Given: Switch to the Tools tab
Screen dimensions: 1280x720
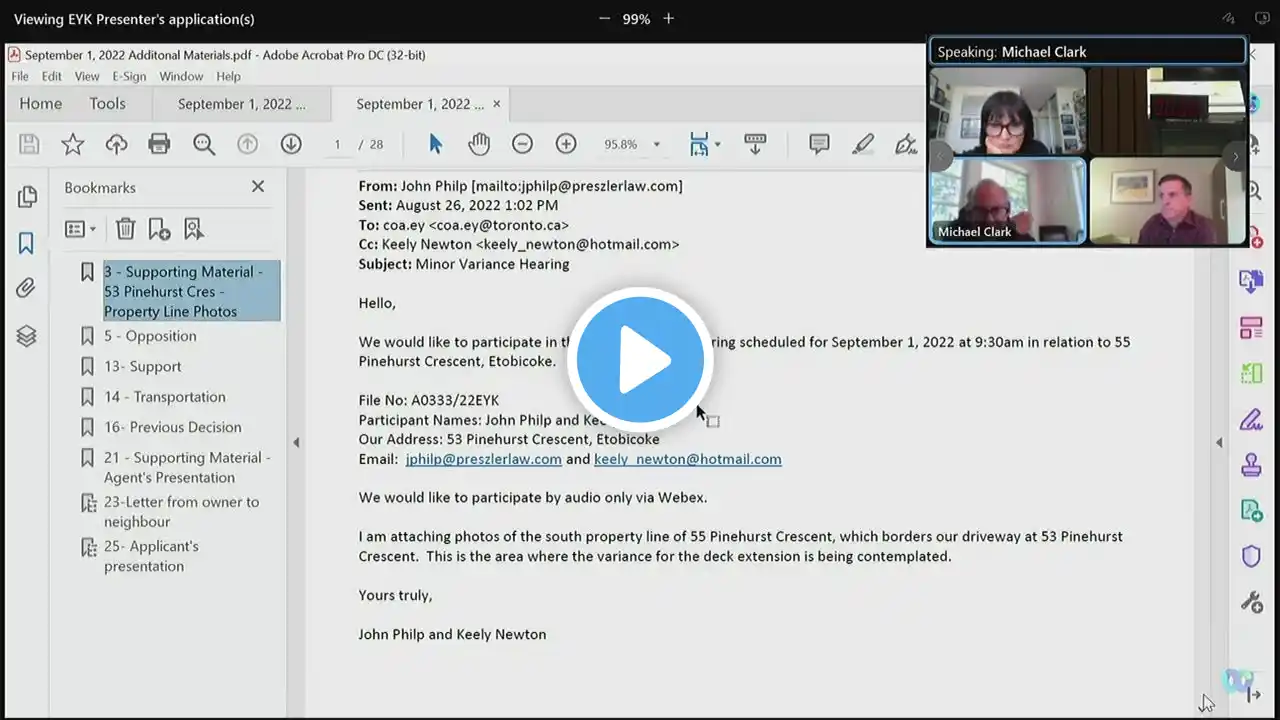Looking at the screenshot, I should [x=107, y=104].
